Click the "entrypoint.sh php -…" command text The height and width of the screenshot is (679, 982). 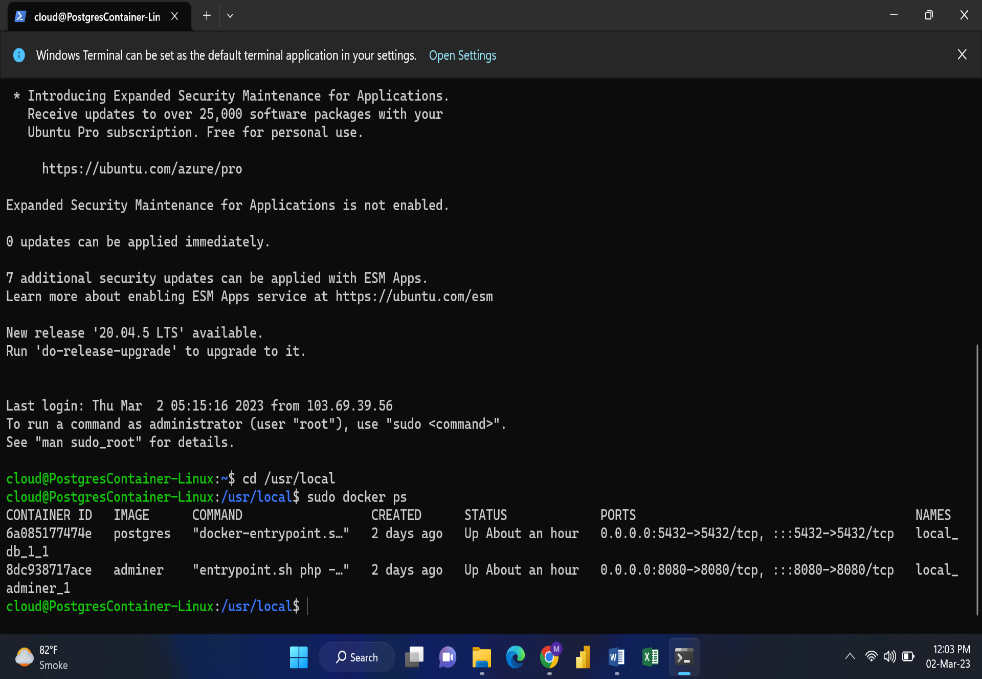(271, 570)
